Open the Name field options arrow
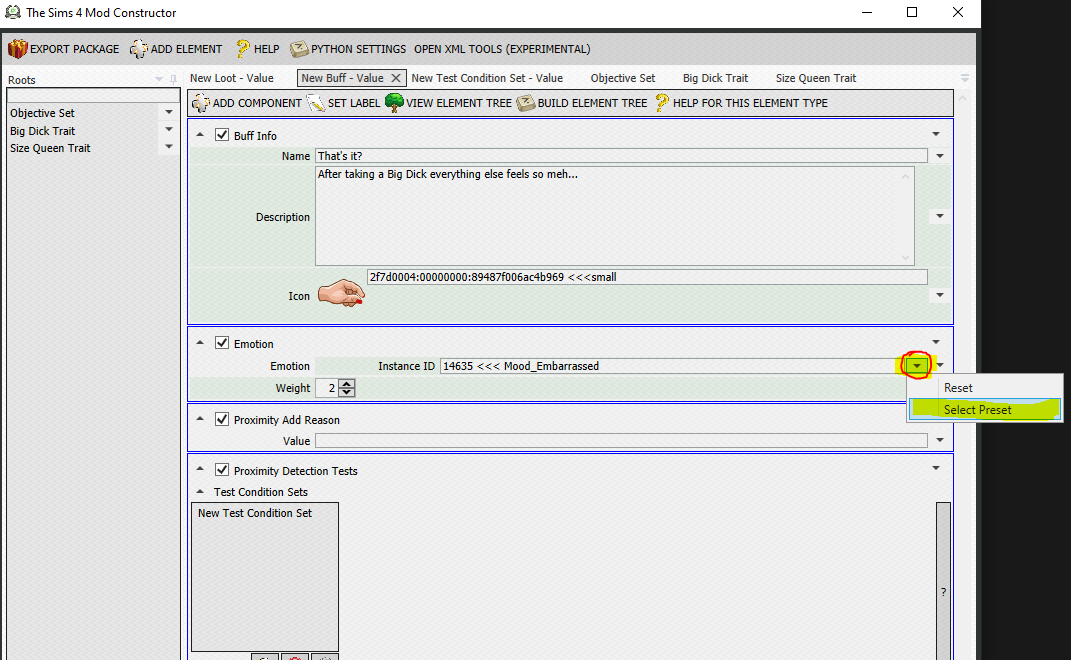Screen dimensions: 1071x660 click(940, 156)
